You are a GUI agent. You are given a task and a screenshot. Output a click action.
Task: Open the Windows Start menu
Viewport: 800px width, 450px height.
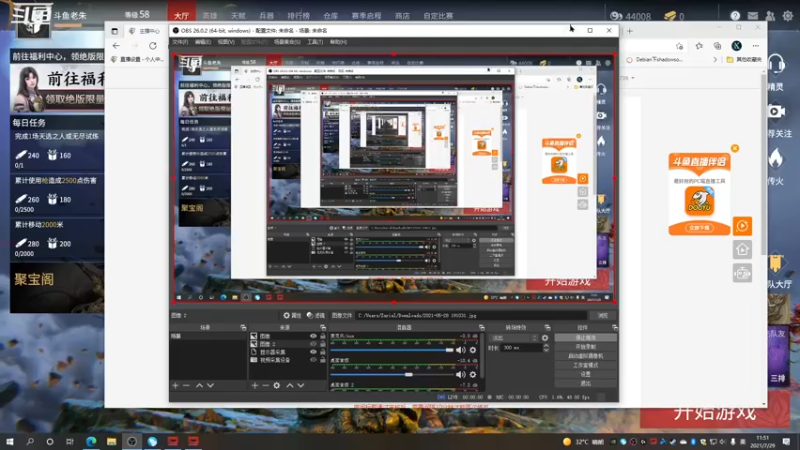pyautogui.click(x=10, y=441)
